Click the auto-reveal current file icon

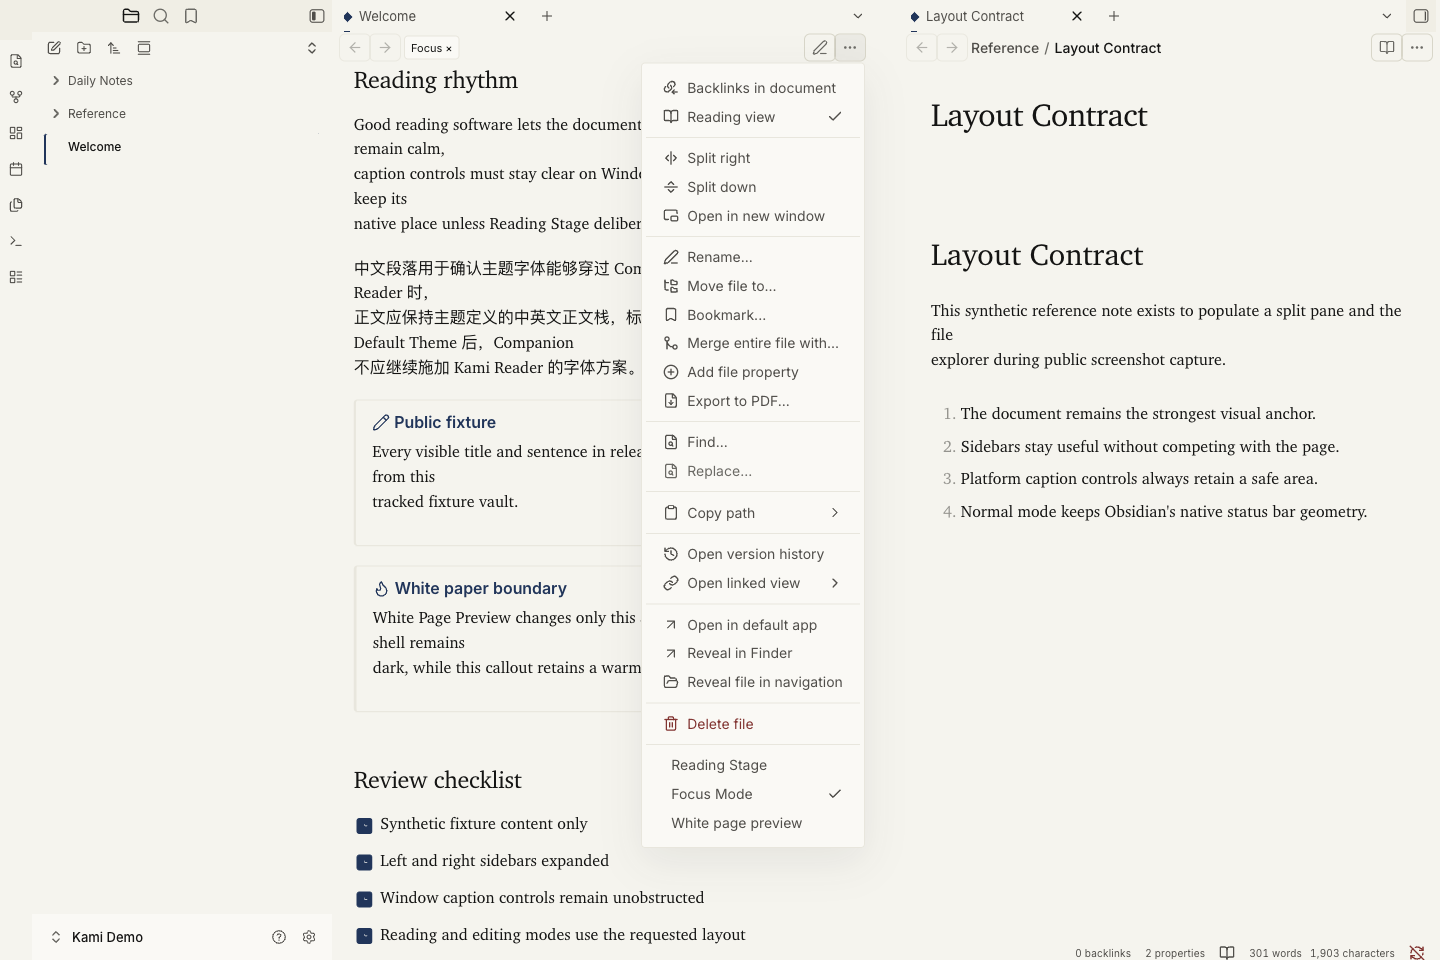144,48
